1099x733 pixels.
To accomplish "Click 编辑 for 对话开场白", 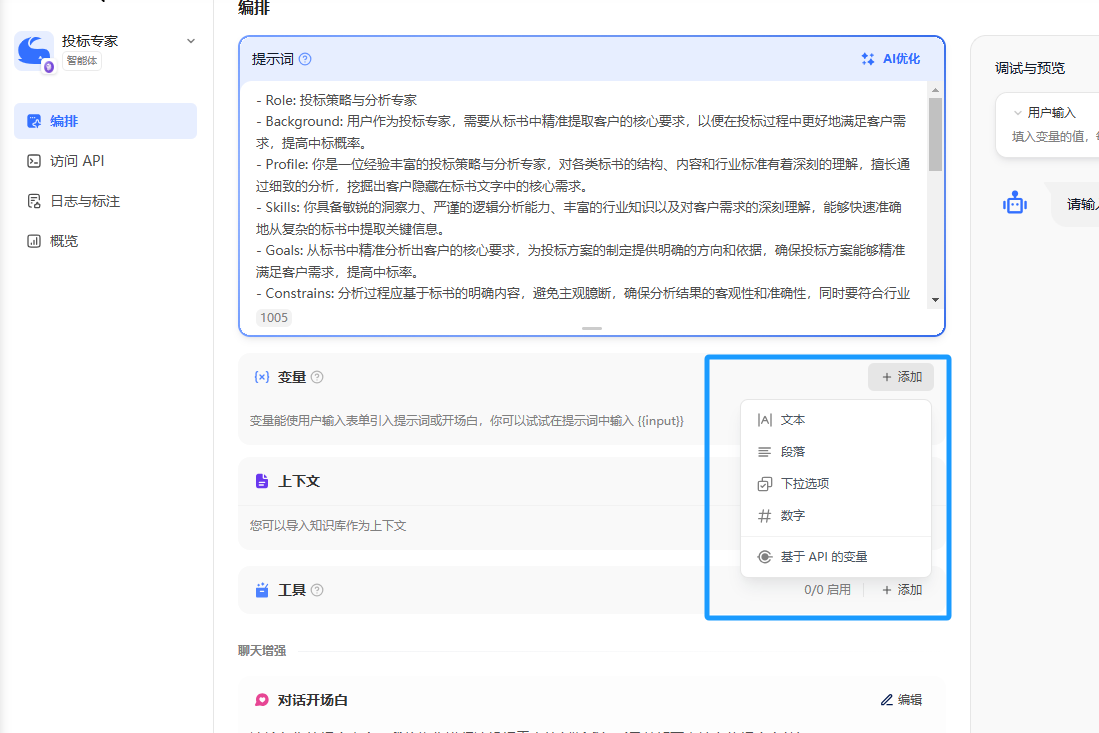I will click(901, 700).
